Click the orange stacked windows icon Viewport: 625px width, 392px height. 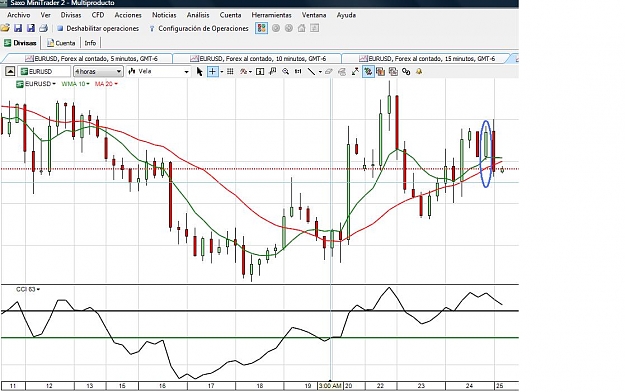380,71
